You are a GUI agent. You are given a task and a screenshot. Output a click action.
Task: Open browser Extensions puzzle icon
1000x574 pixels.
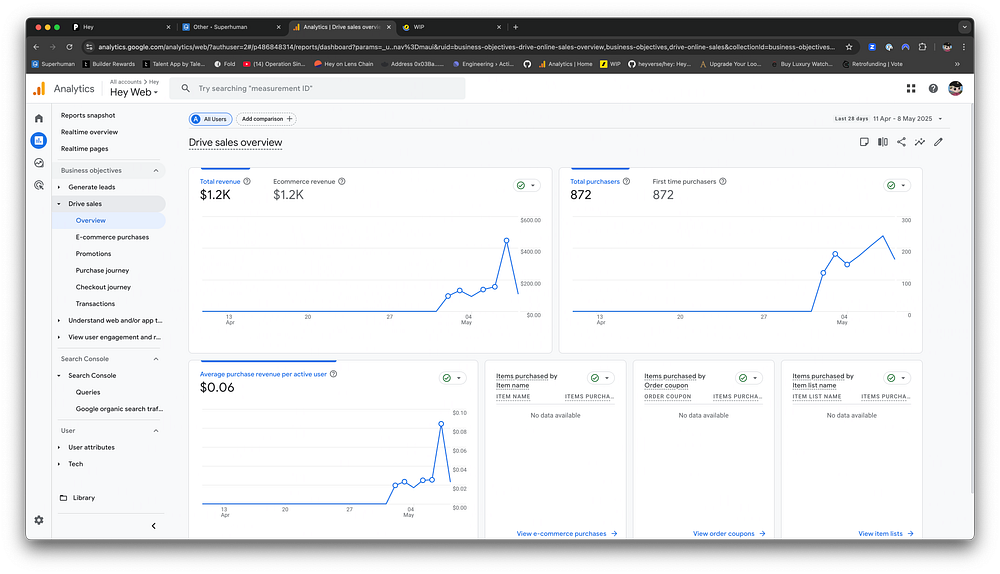[x=922, y=47]
